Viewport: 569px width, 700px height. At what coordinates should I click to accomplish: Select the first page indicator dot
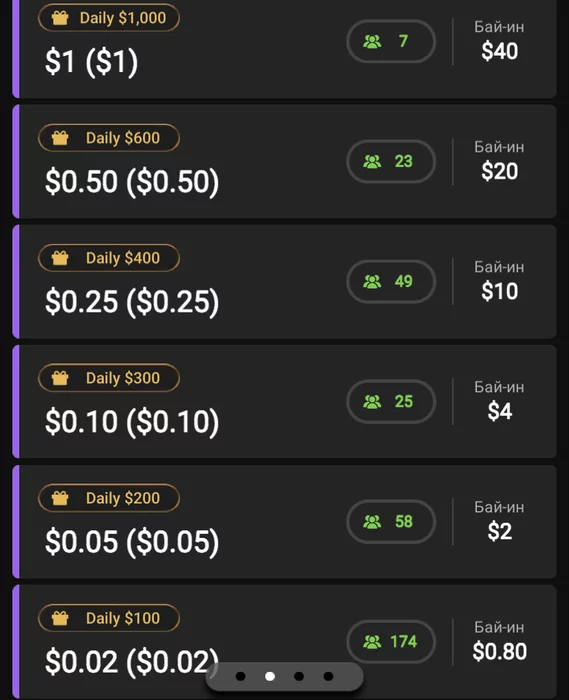(241, 676)
